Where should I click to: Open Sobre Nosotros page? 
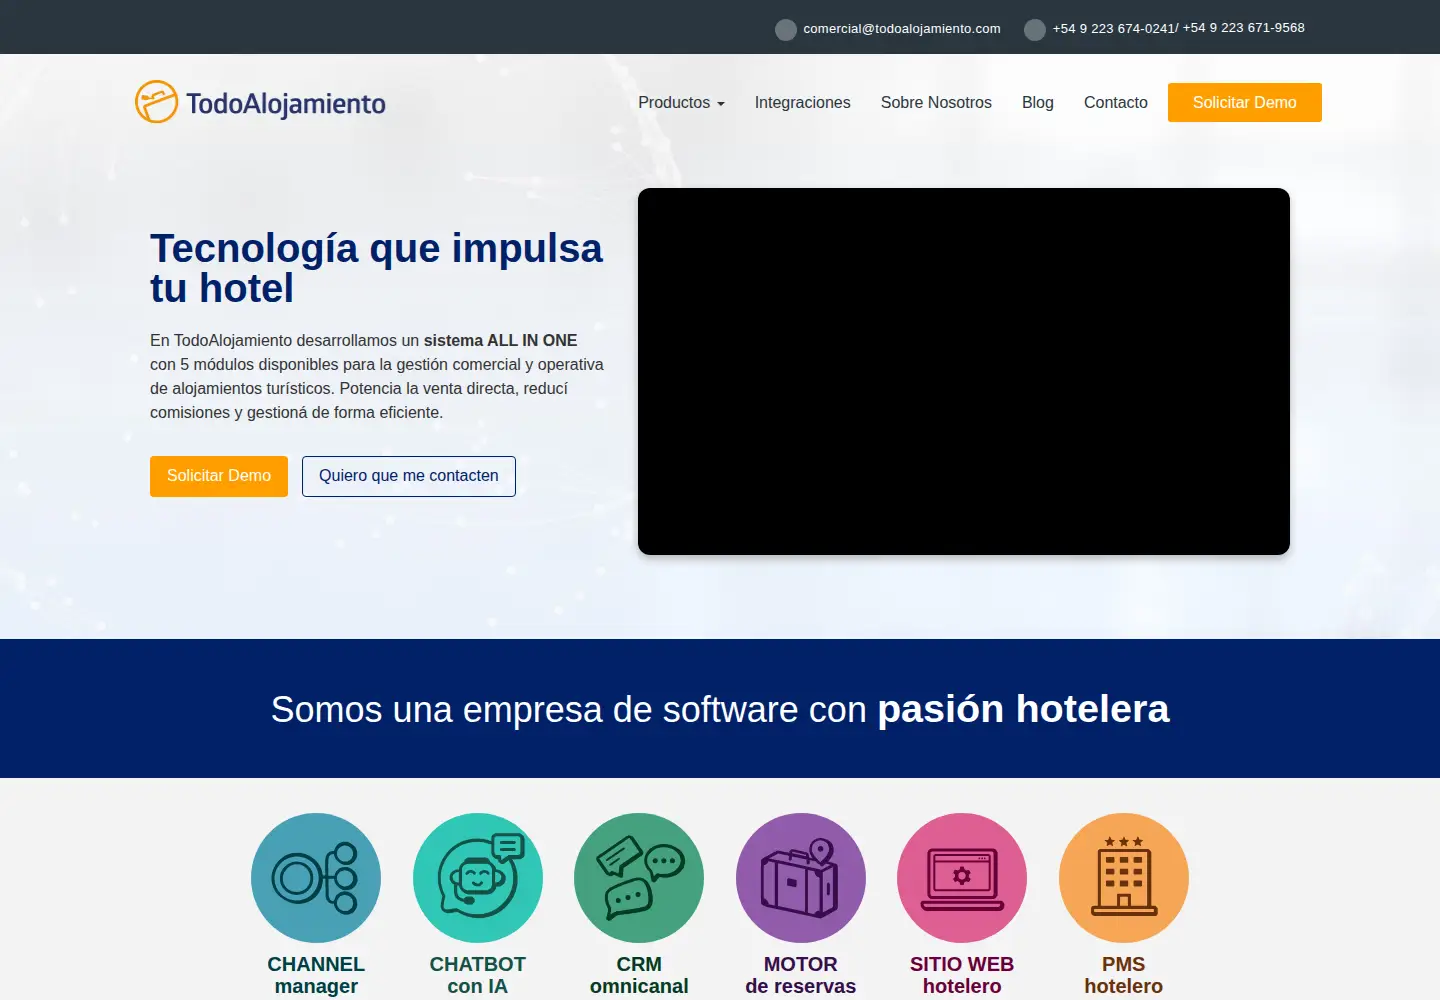pyautogui.click(x=936, y=102)
